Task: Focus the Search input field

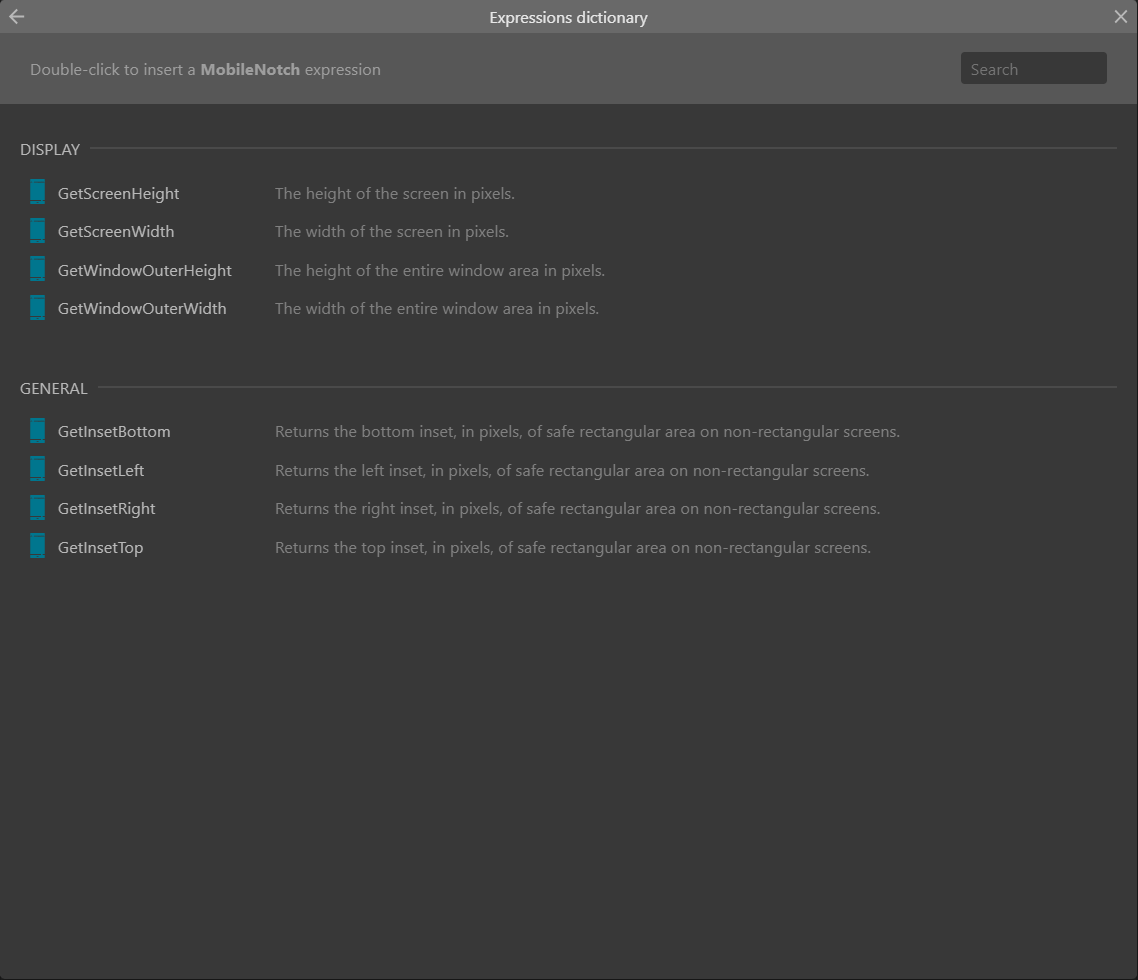Action: pyautogui.click(x=1033, y=68)
